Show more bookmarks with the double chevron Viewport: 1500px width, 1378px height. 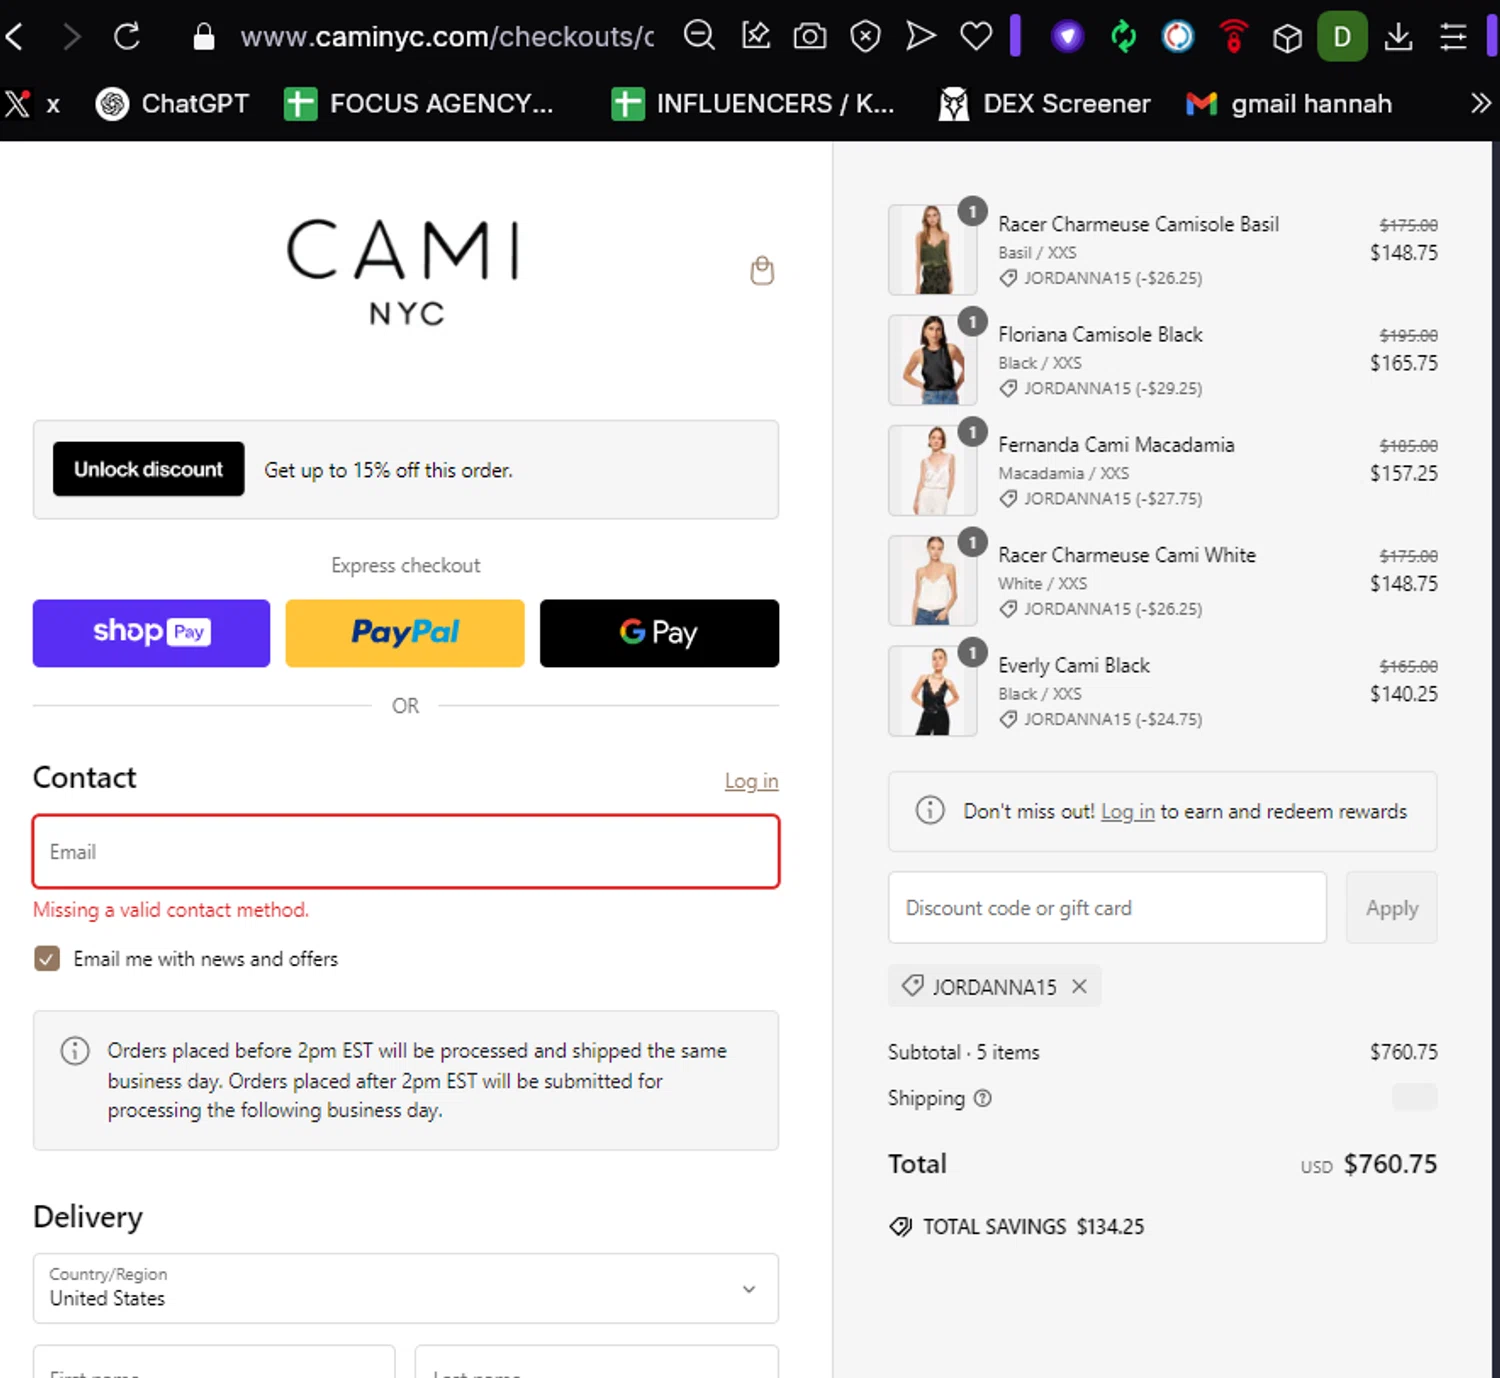[x=1480, y=103]
